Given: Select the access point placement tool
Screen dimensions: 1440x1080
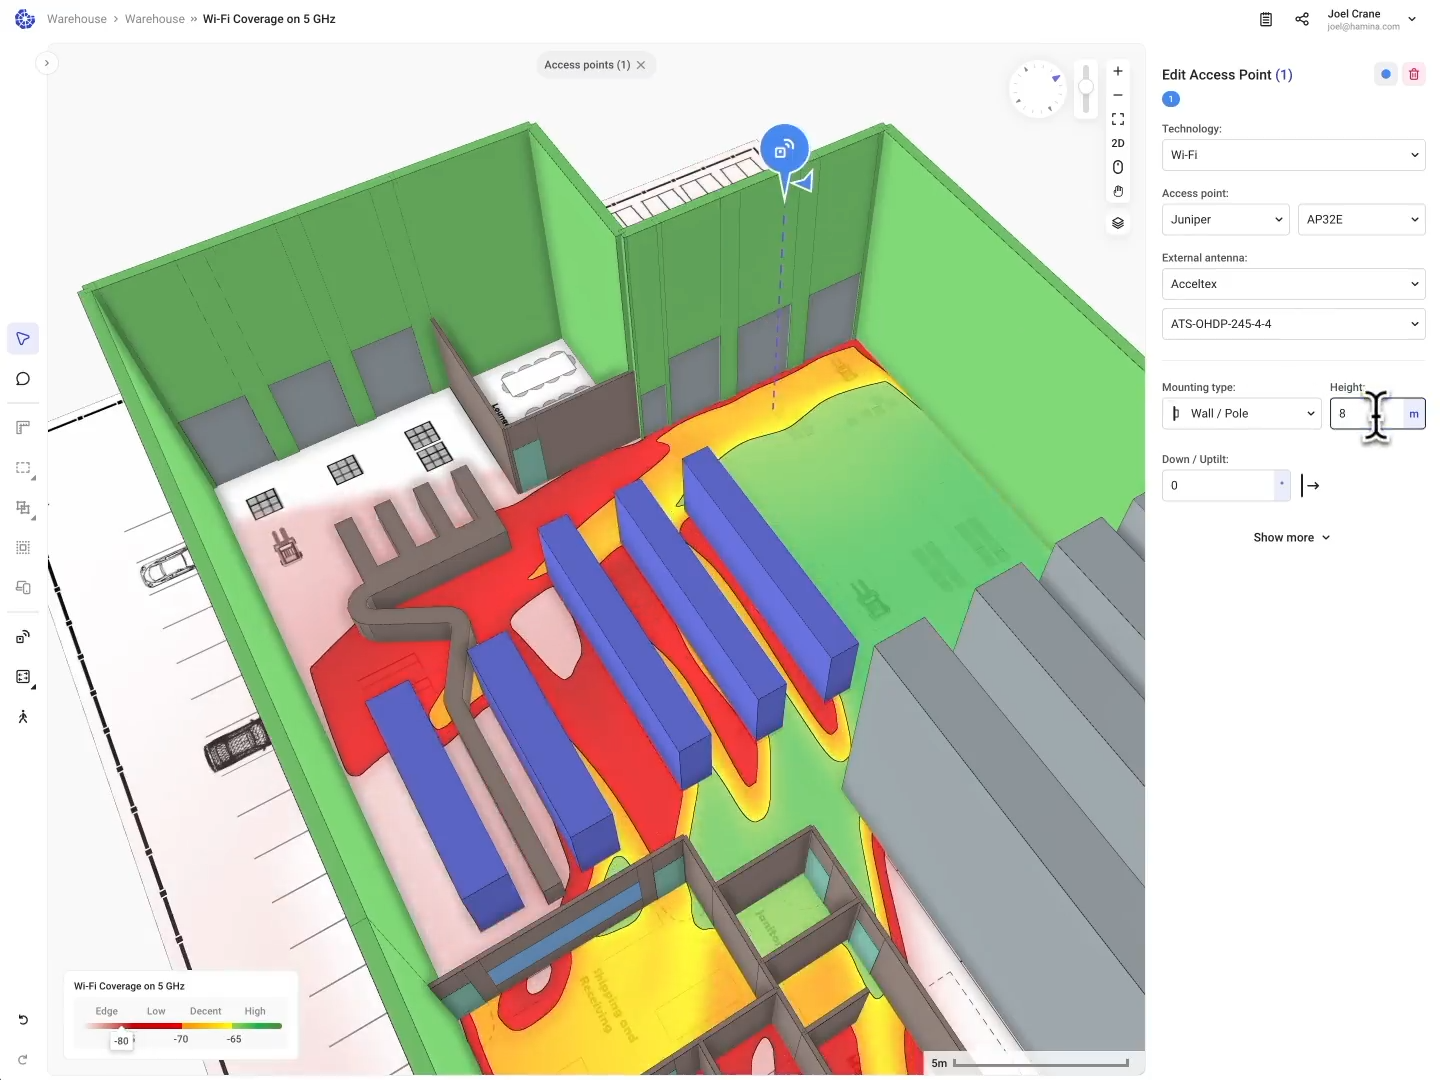Looking at the screenshot, I should [x=23, y=637].
